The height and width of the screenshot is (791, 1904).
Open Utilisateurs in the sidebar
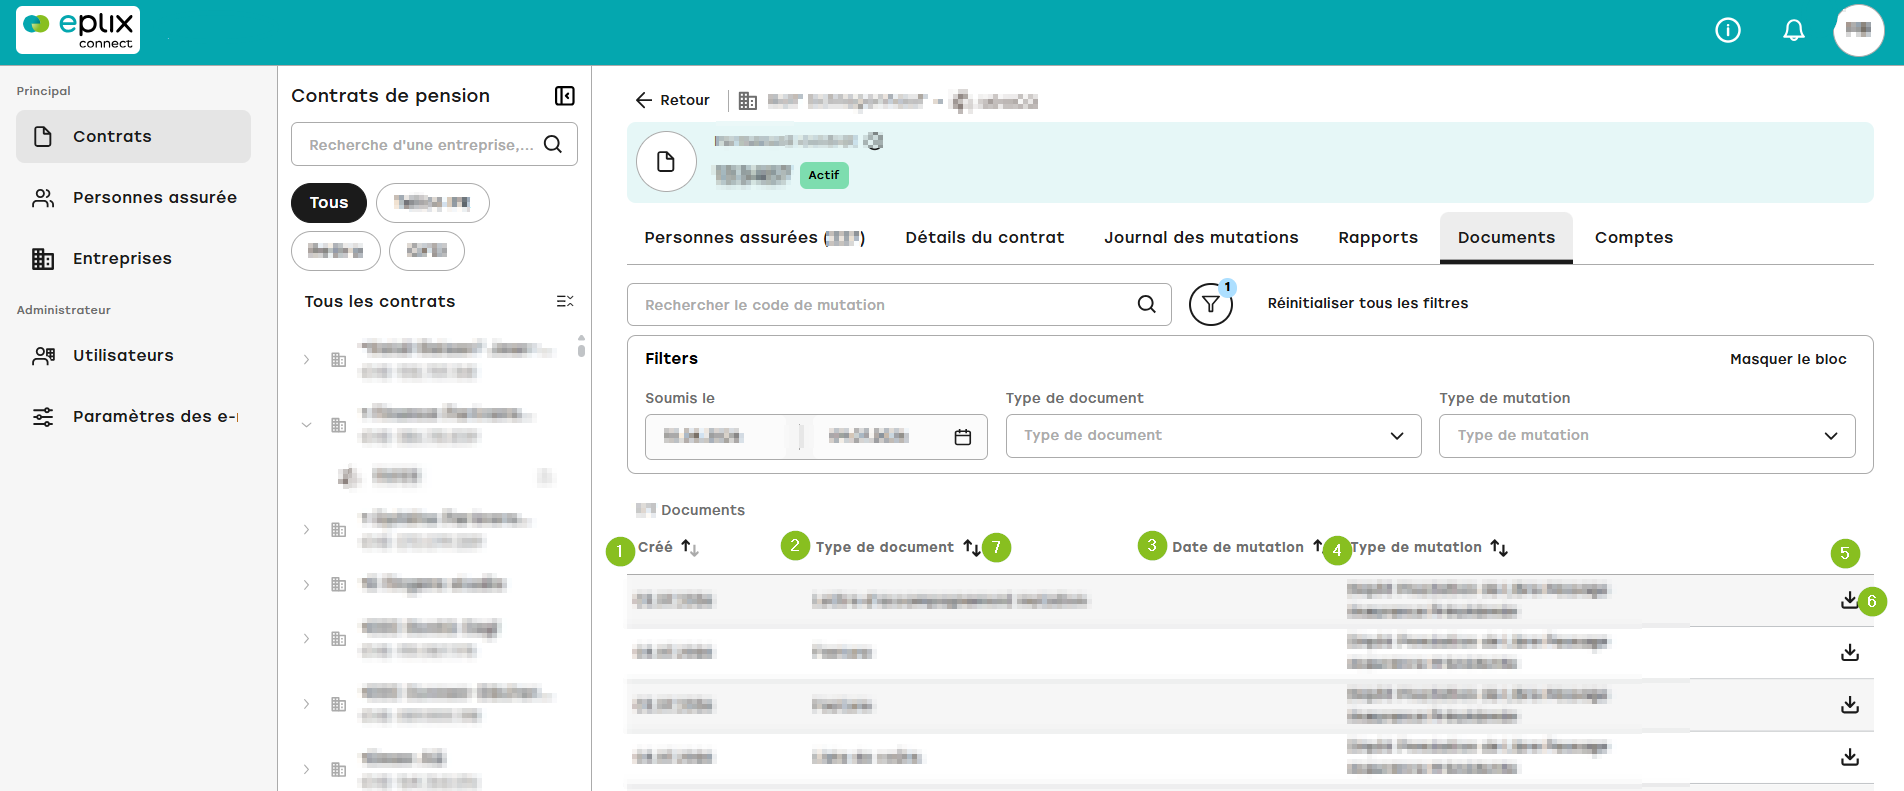(133, 356)
